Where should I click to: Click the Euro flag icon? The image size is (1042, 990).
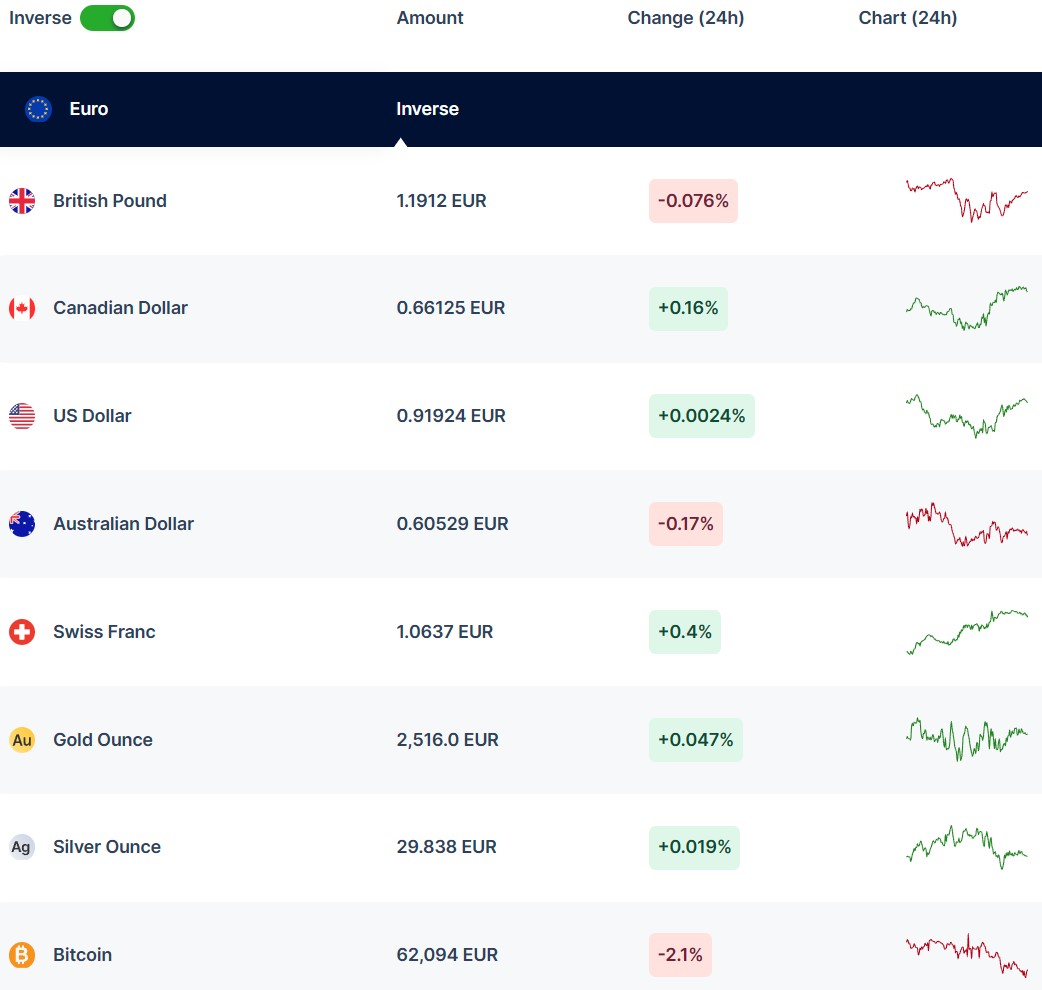click(x=38, y=109)
